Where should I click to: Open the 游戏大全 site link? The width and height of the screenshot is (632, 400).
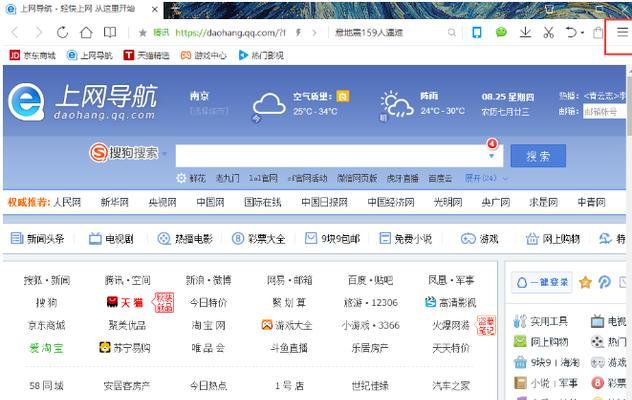[x=287, y=325]
